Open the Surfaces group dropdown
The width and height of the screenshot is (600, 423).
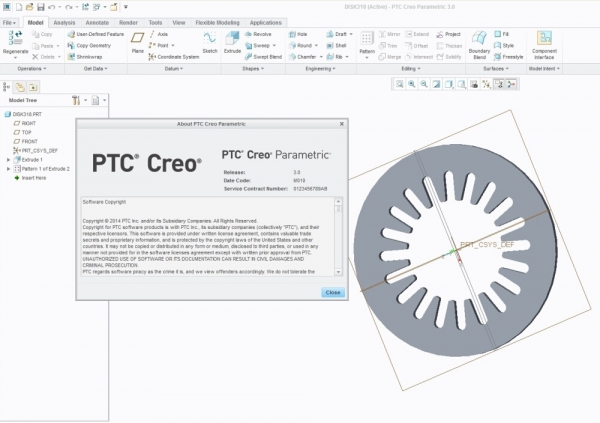[x=496, y=69]
